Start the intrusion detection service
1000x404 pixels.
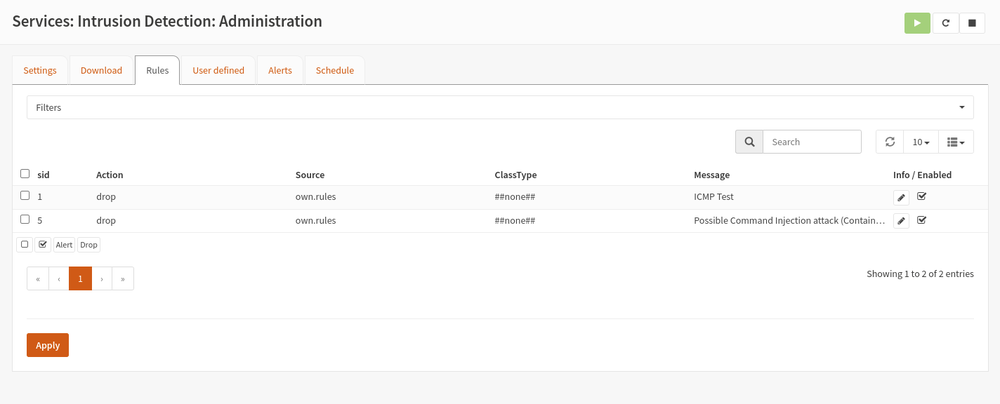tap(917, 23)
